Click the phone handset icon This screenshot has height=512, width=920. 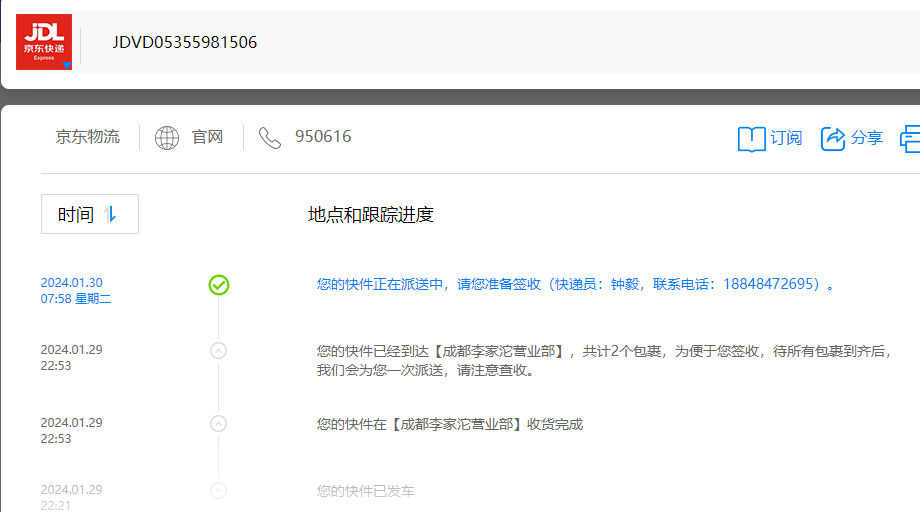(x=270, y=138)
